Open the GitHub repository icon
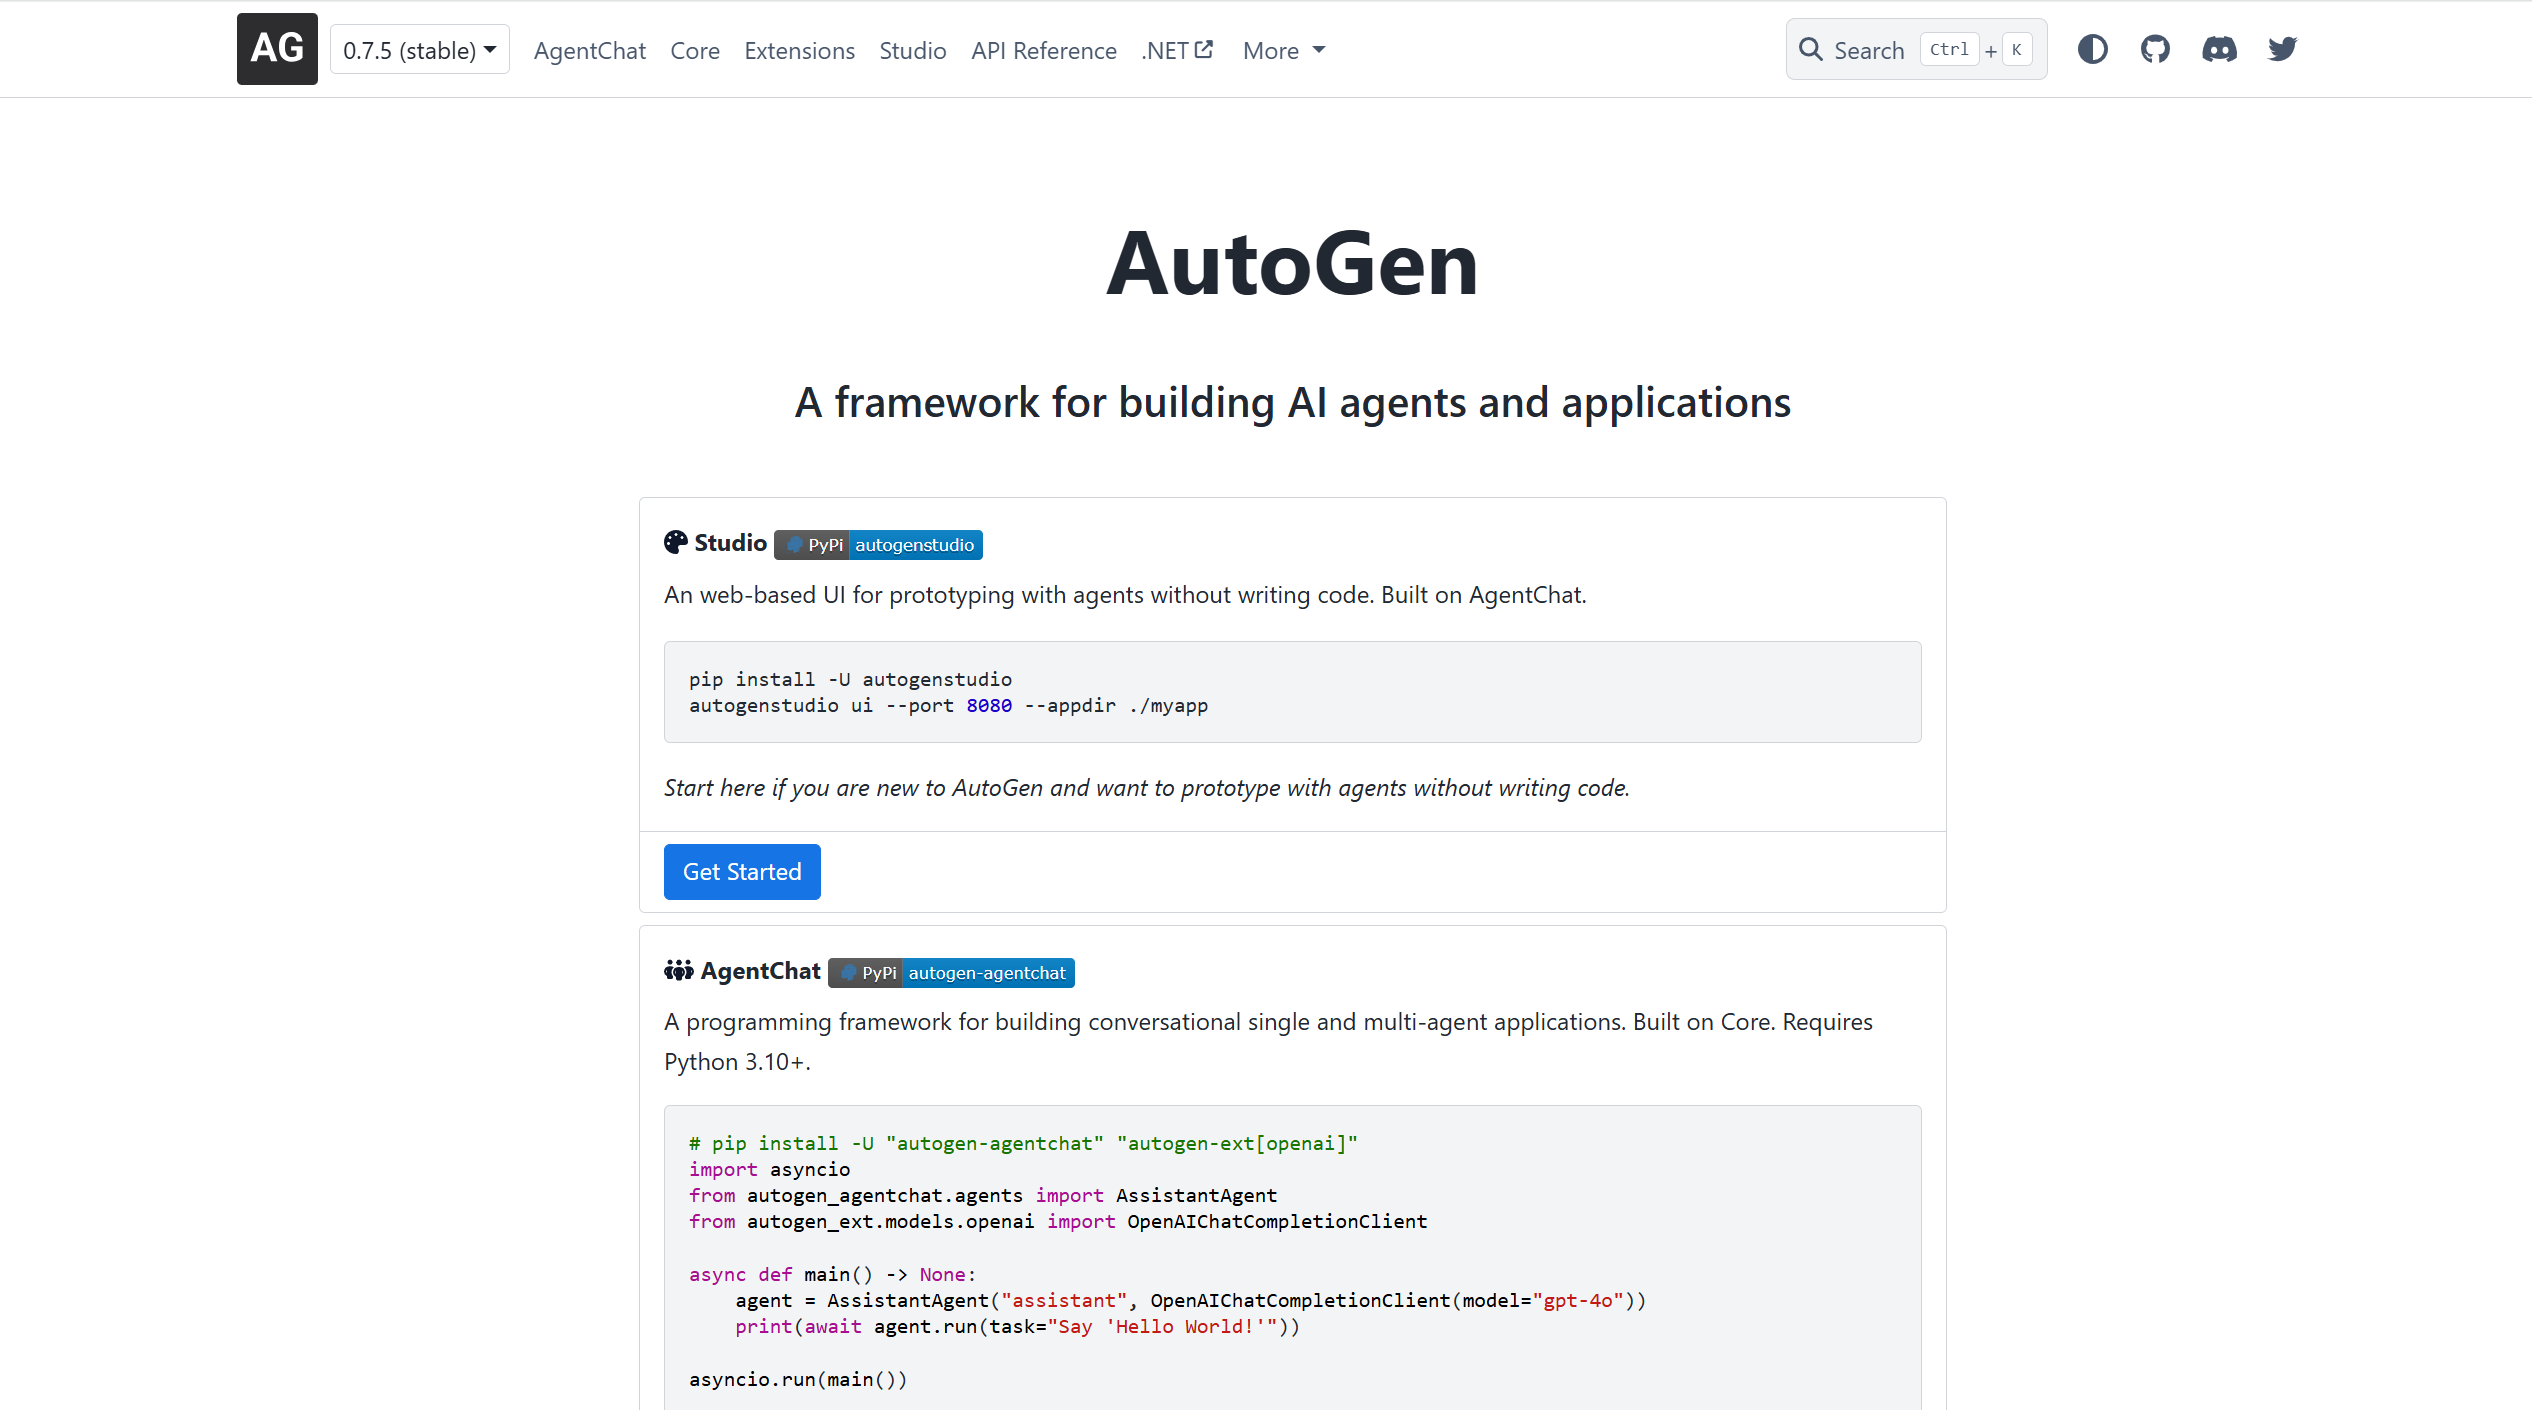The image size is (2532, 1410). coord(2155,49)
